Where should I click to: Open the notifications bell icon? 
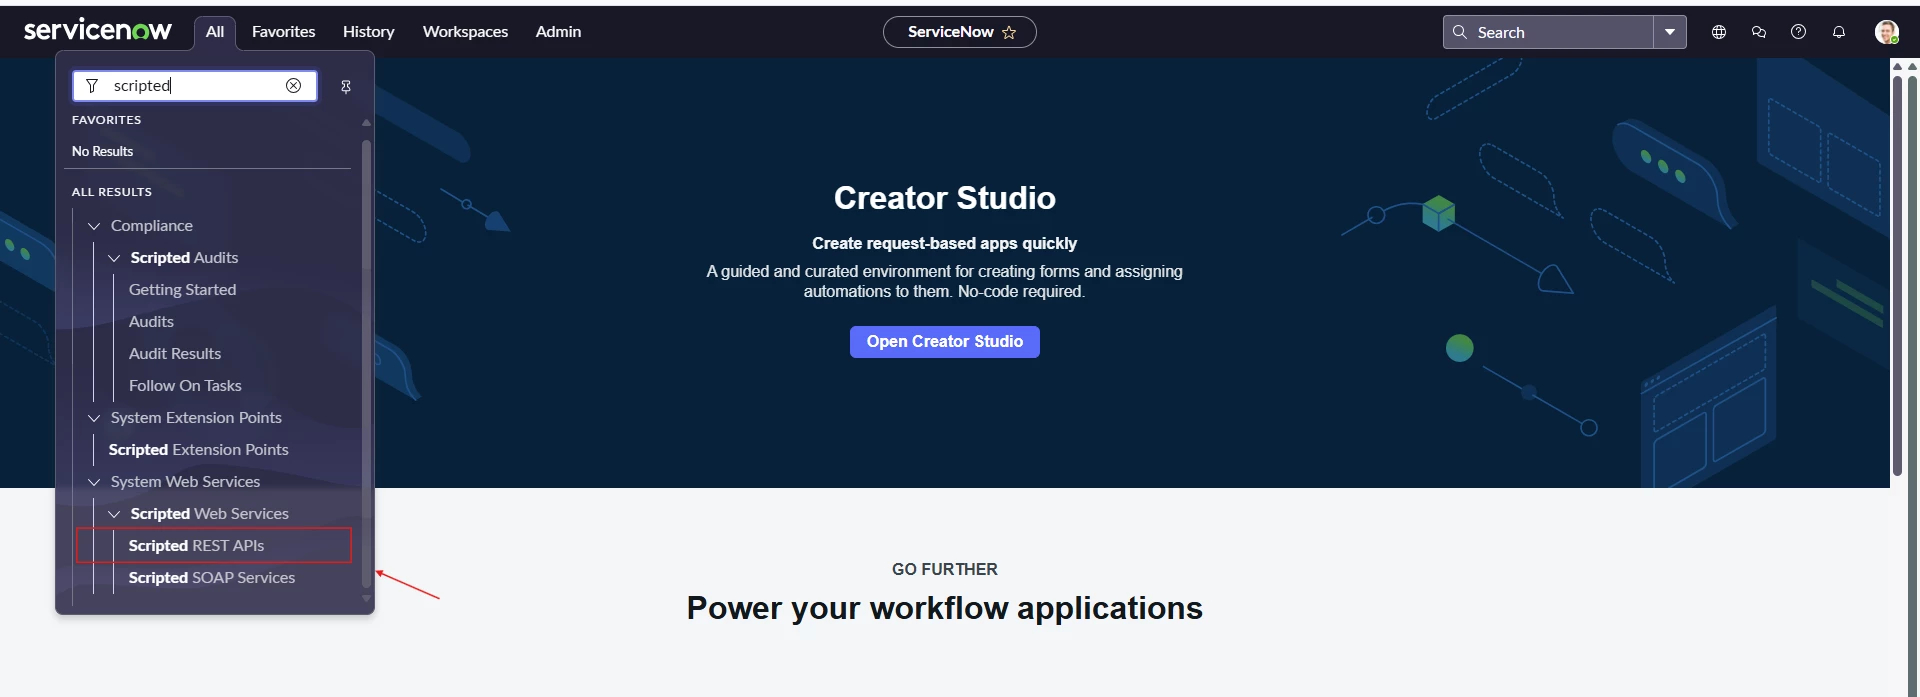point(1839,32)
